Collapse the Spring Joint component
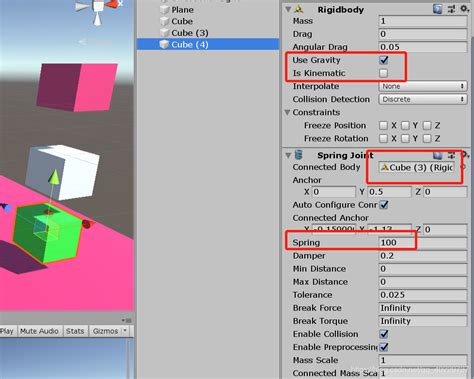The width and height of the screenshot is (474, 379). (288, 155)
